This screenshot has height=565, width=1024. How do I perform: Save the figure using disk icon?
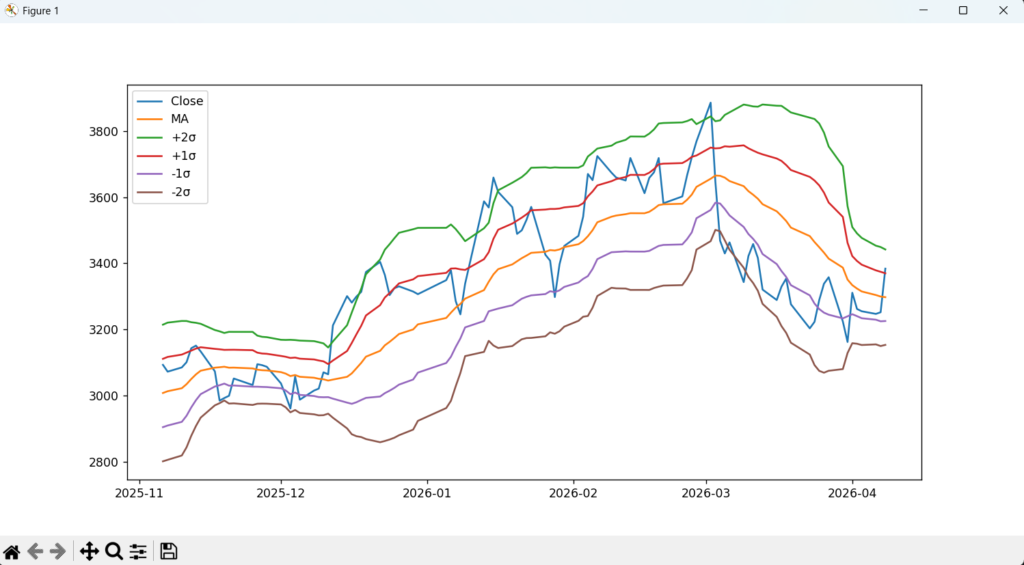coord(169,551)
